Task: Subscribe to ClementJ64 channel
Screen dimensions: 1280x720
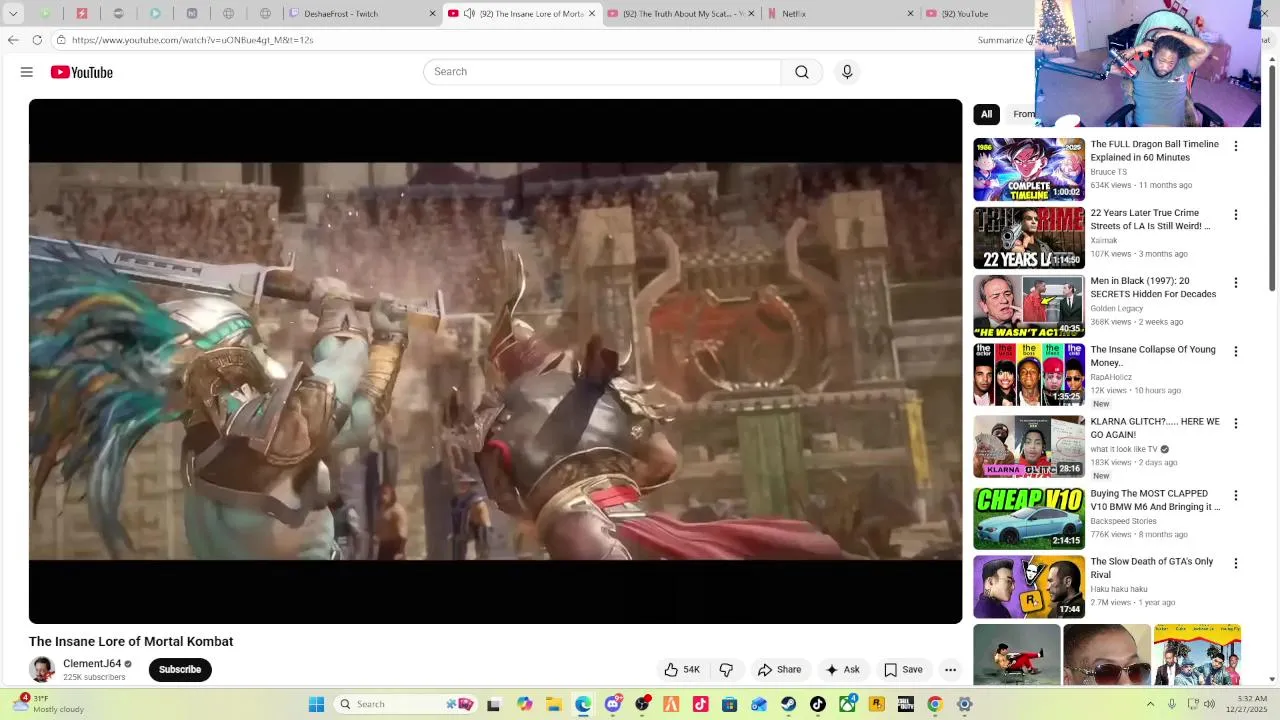Action: point(180,670)
